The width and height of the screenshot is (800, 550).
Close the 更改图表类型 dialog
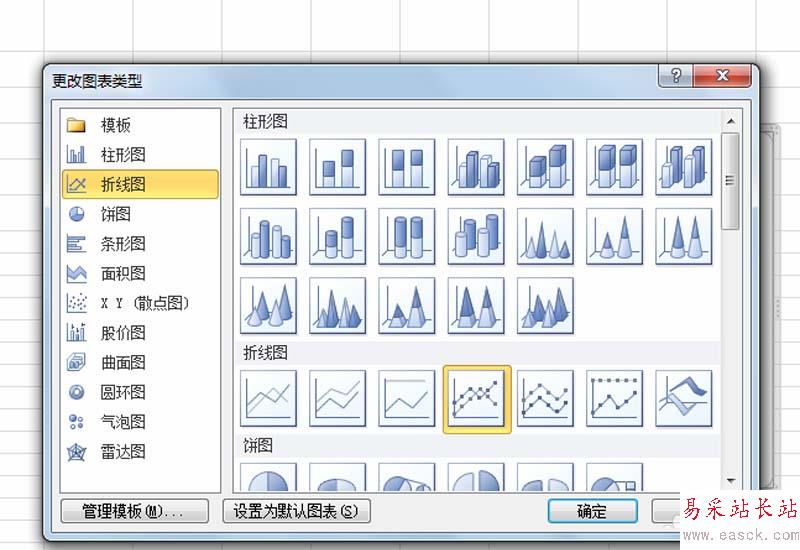tap(722, 76)
